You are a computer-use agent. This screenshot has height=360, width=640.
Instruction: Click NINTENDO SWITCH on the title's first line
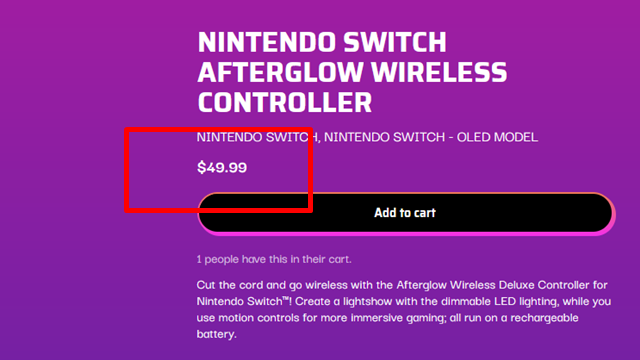click(x=322, y=42)
